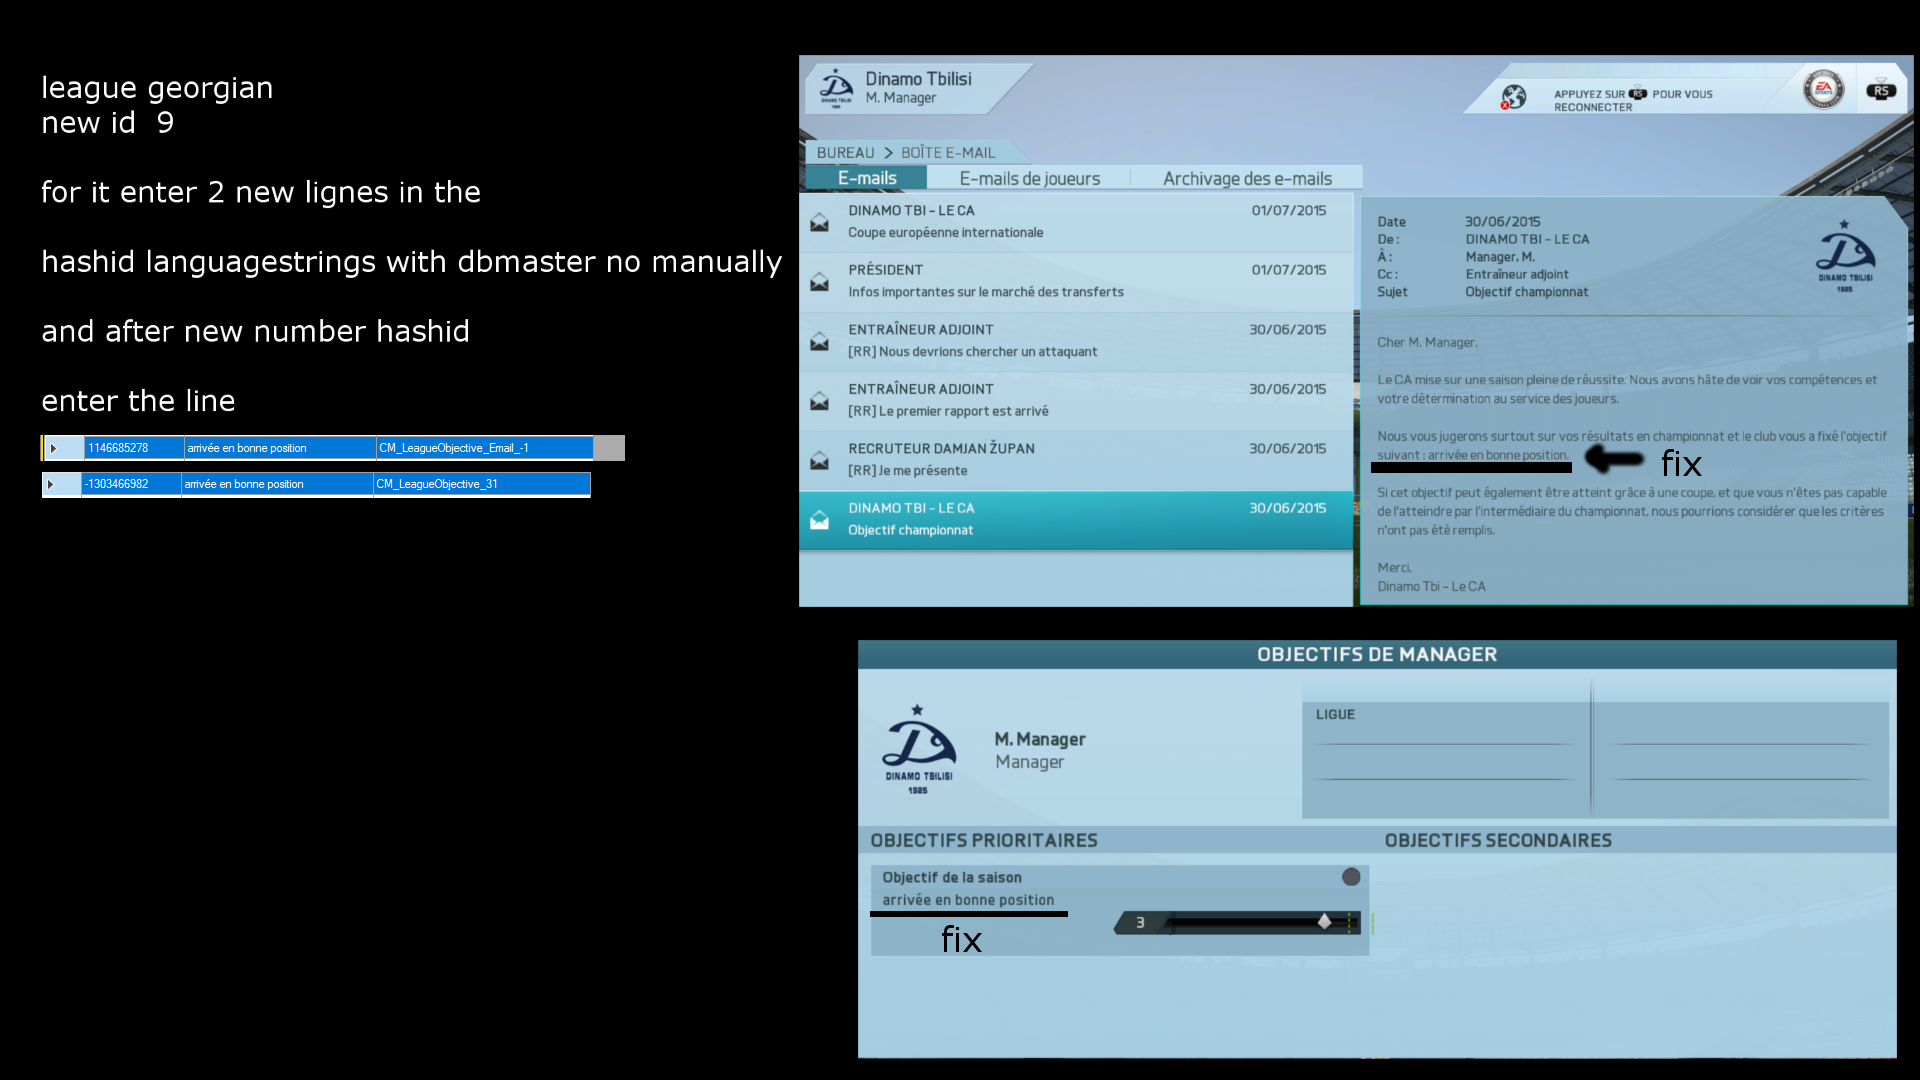Click Dinamo Tbilisi crest in email detail

[x=1845, y=256]
